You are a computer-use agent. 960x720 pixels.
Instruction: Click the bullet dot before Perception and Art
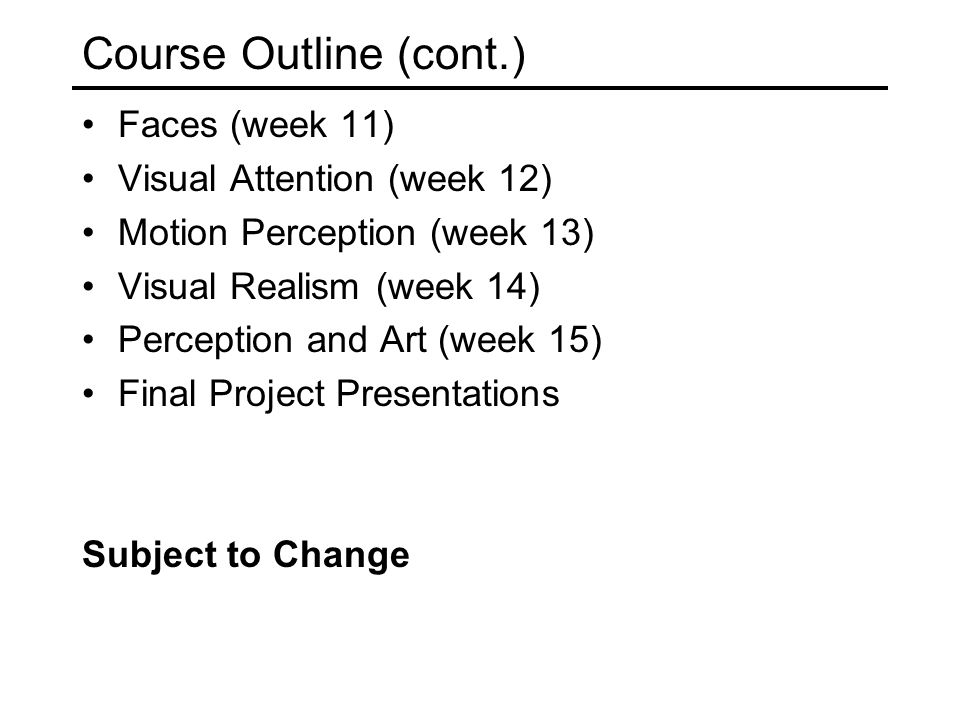[x=89, y=340]
